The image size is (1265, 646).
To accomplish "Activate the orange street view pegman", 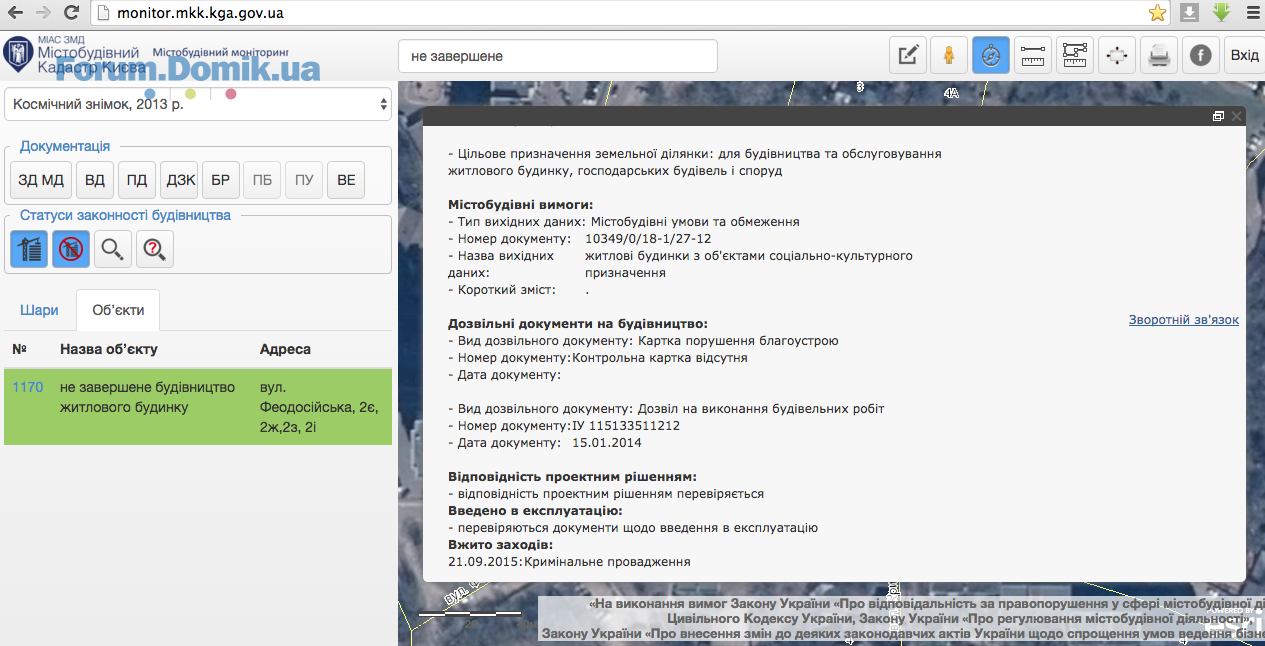I will point(949,56).
